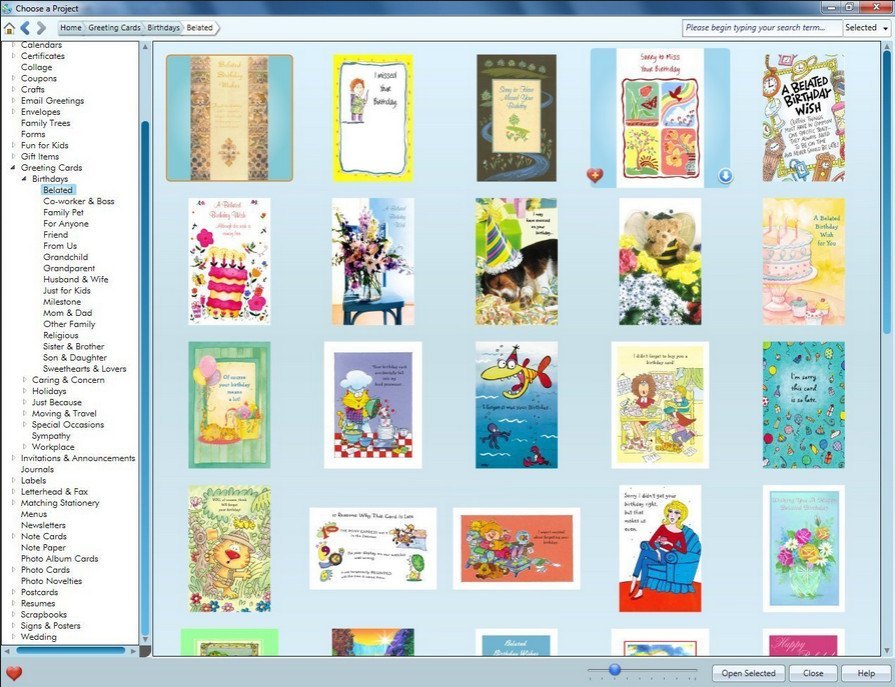The width and height of the screenshot is (895, 687).
Task: Click the thumbnail size slider handle
Action: (x=615, y=670)
